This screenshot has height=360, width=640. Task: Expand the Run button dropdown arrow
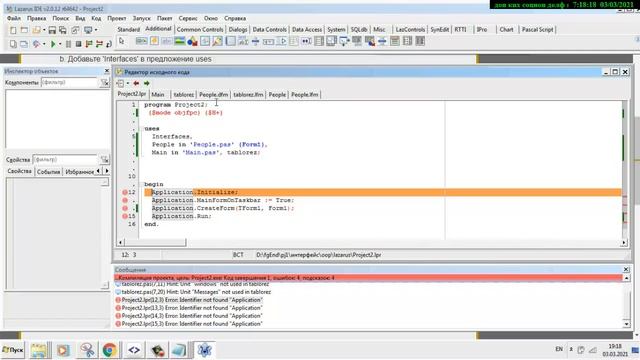[60, 44]
